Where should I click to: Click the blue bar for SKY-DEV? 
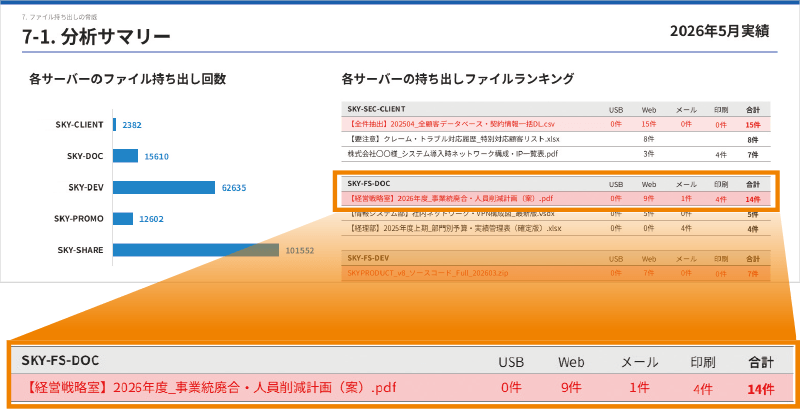coord(164,188)
